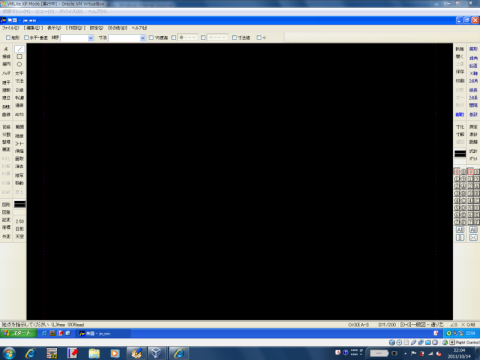Open the 設定(S) menu
The image size is (480, 360).
coord(97,28)
